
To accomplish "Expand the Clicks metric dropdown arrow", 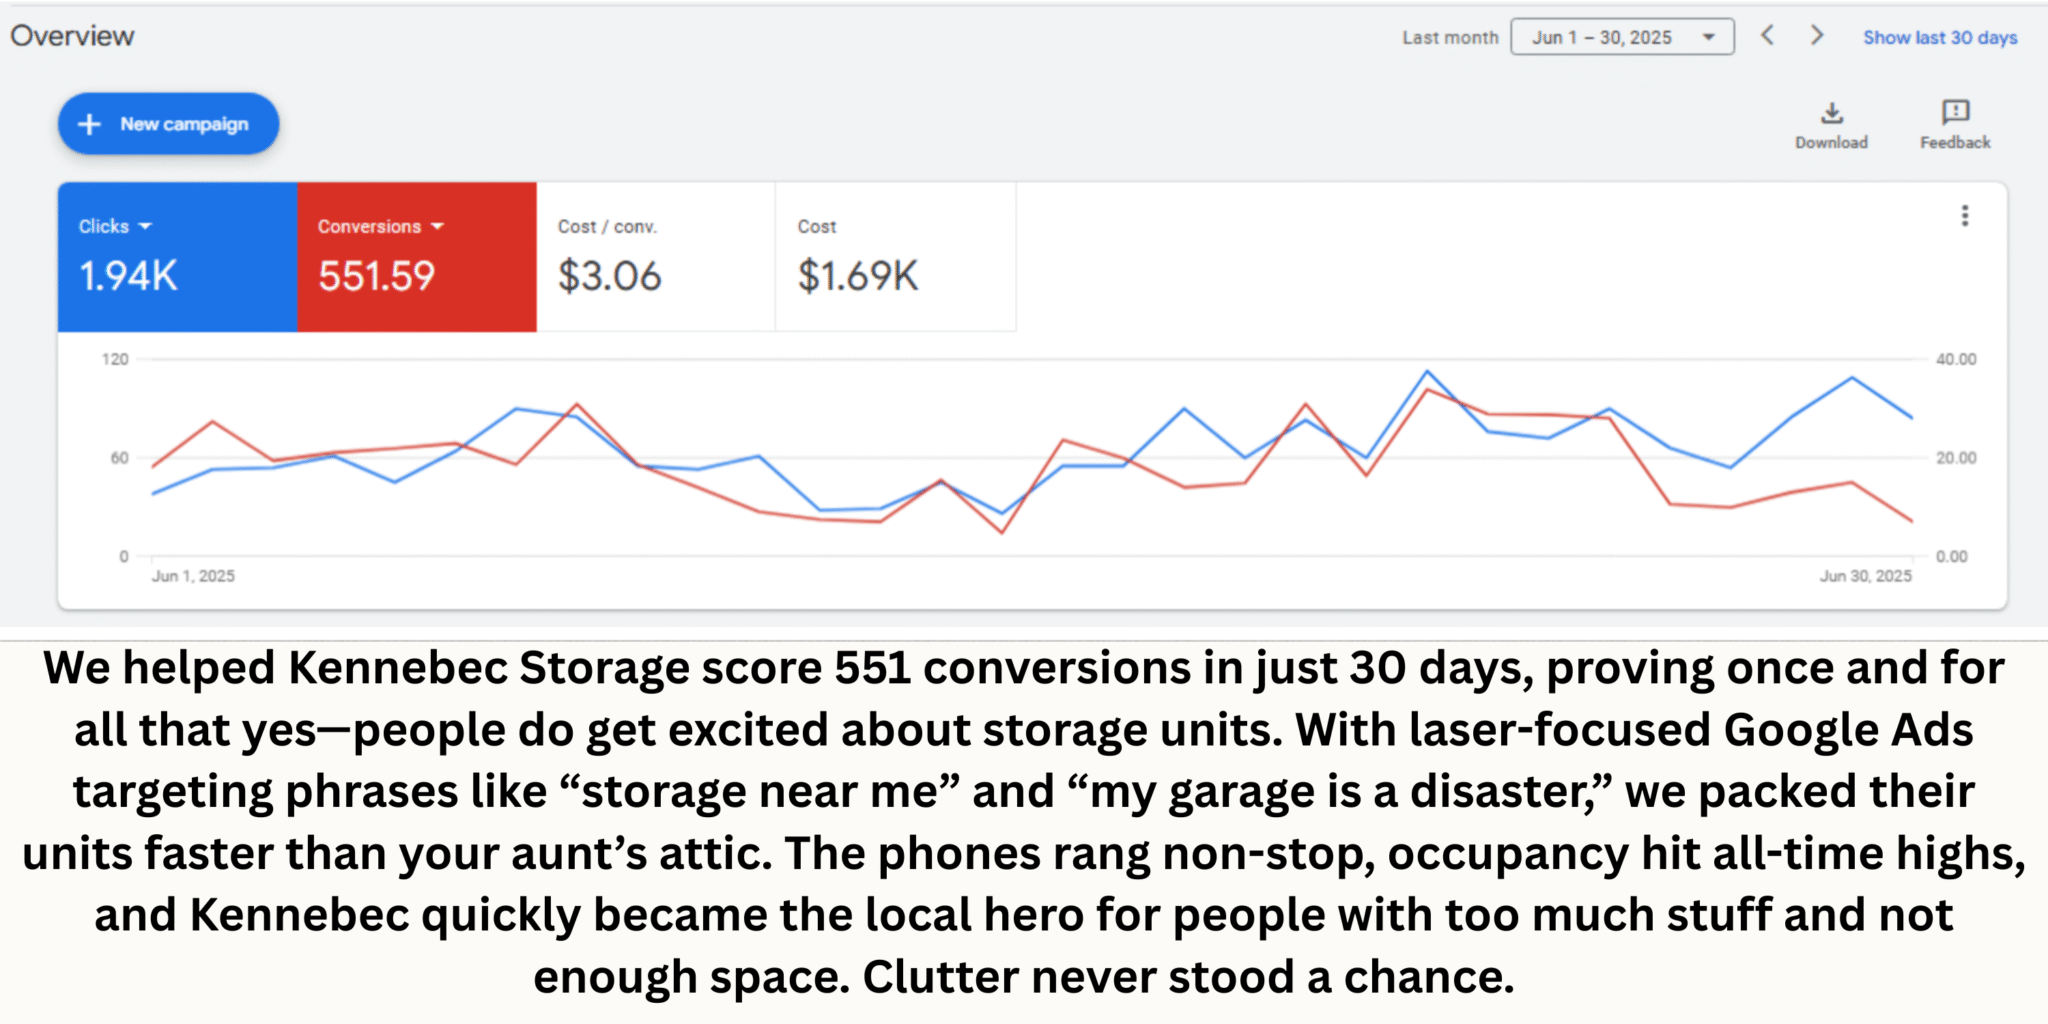I will pos(146,227).
